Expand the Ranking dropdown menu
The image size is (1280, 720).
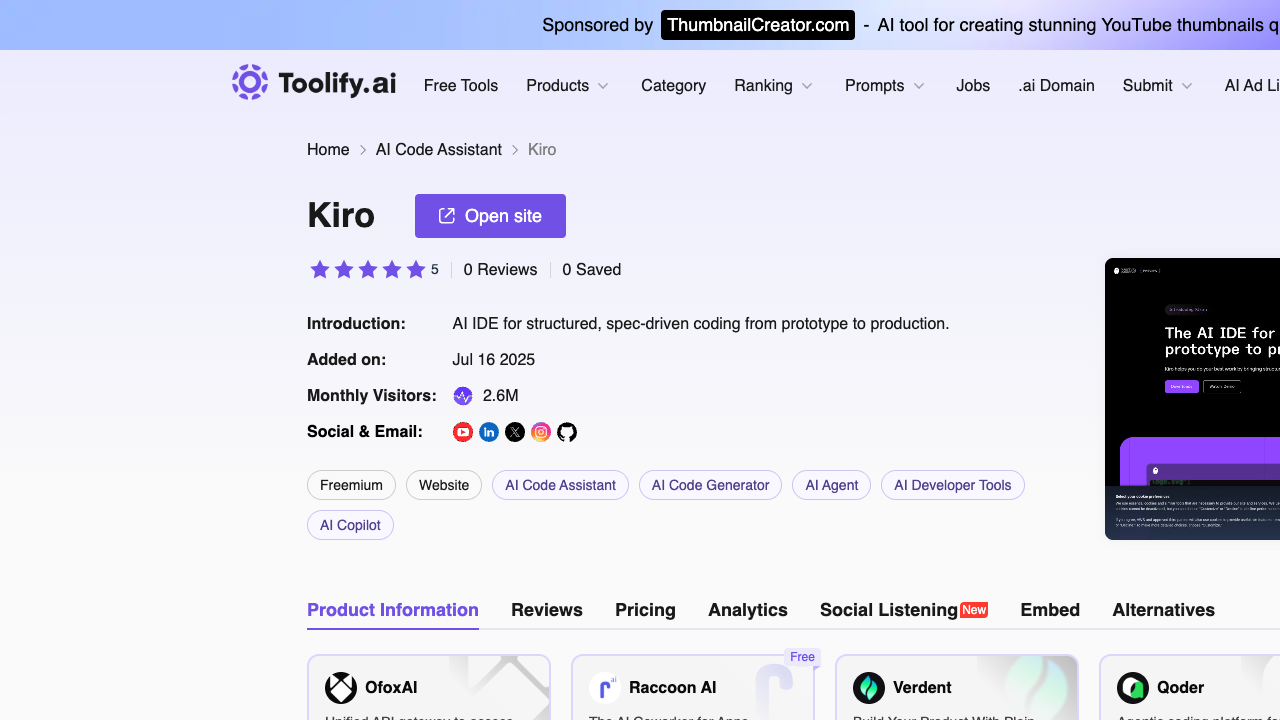coord(774,86)
